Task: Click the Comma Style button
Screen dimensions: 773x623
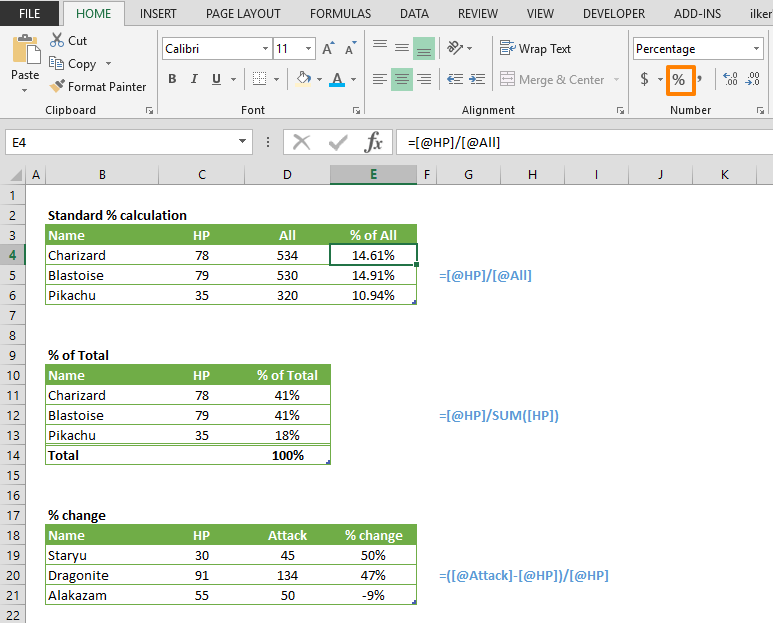Action: [700, 78]
